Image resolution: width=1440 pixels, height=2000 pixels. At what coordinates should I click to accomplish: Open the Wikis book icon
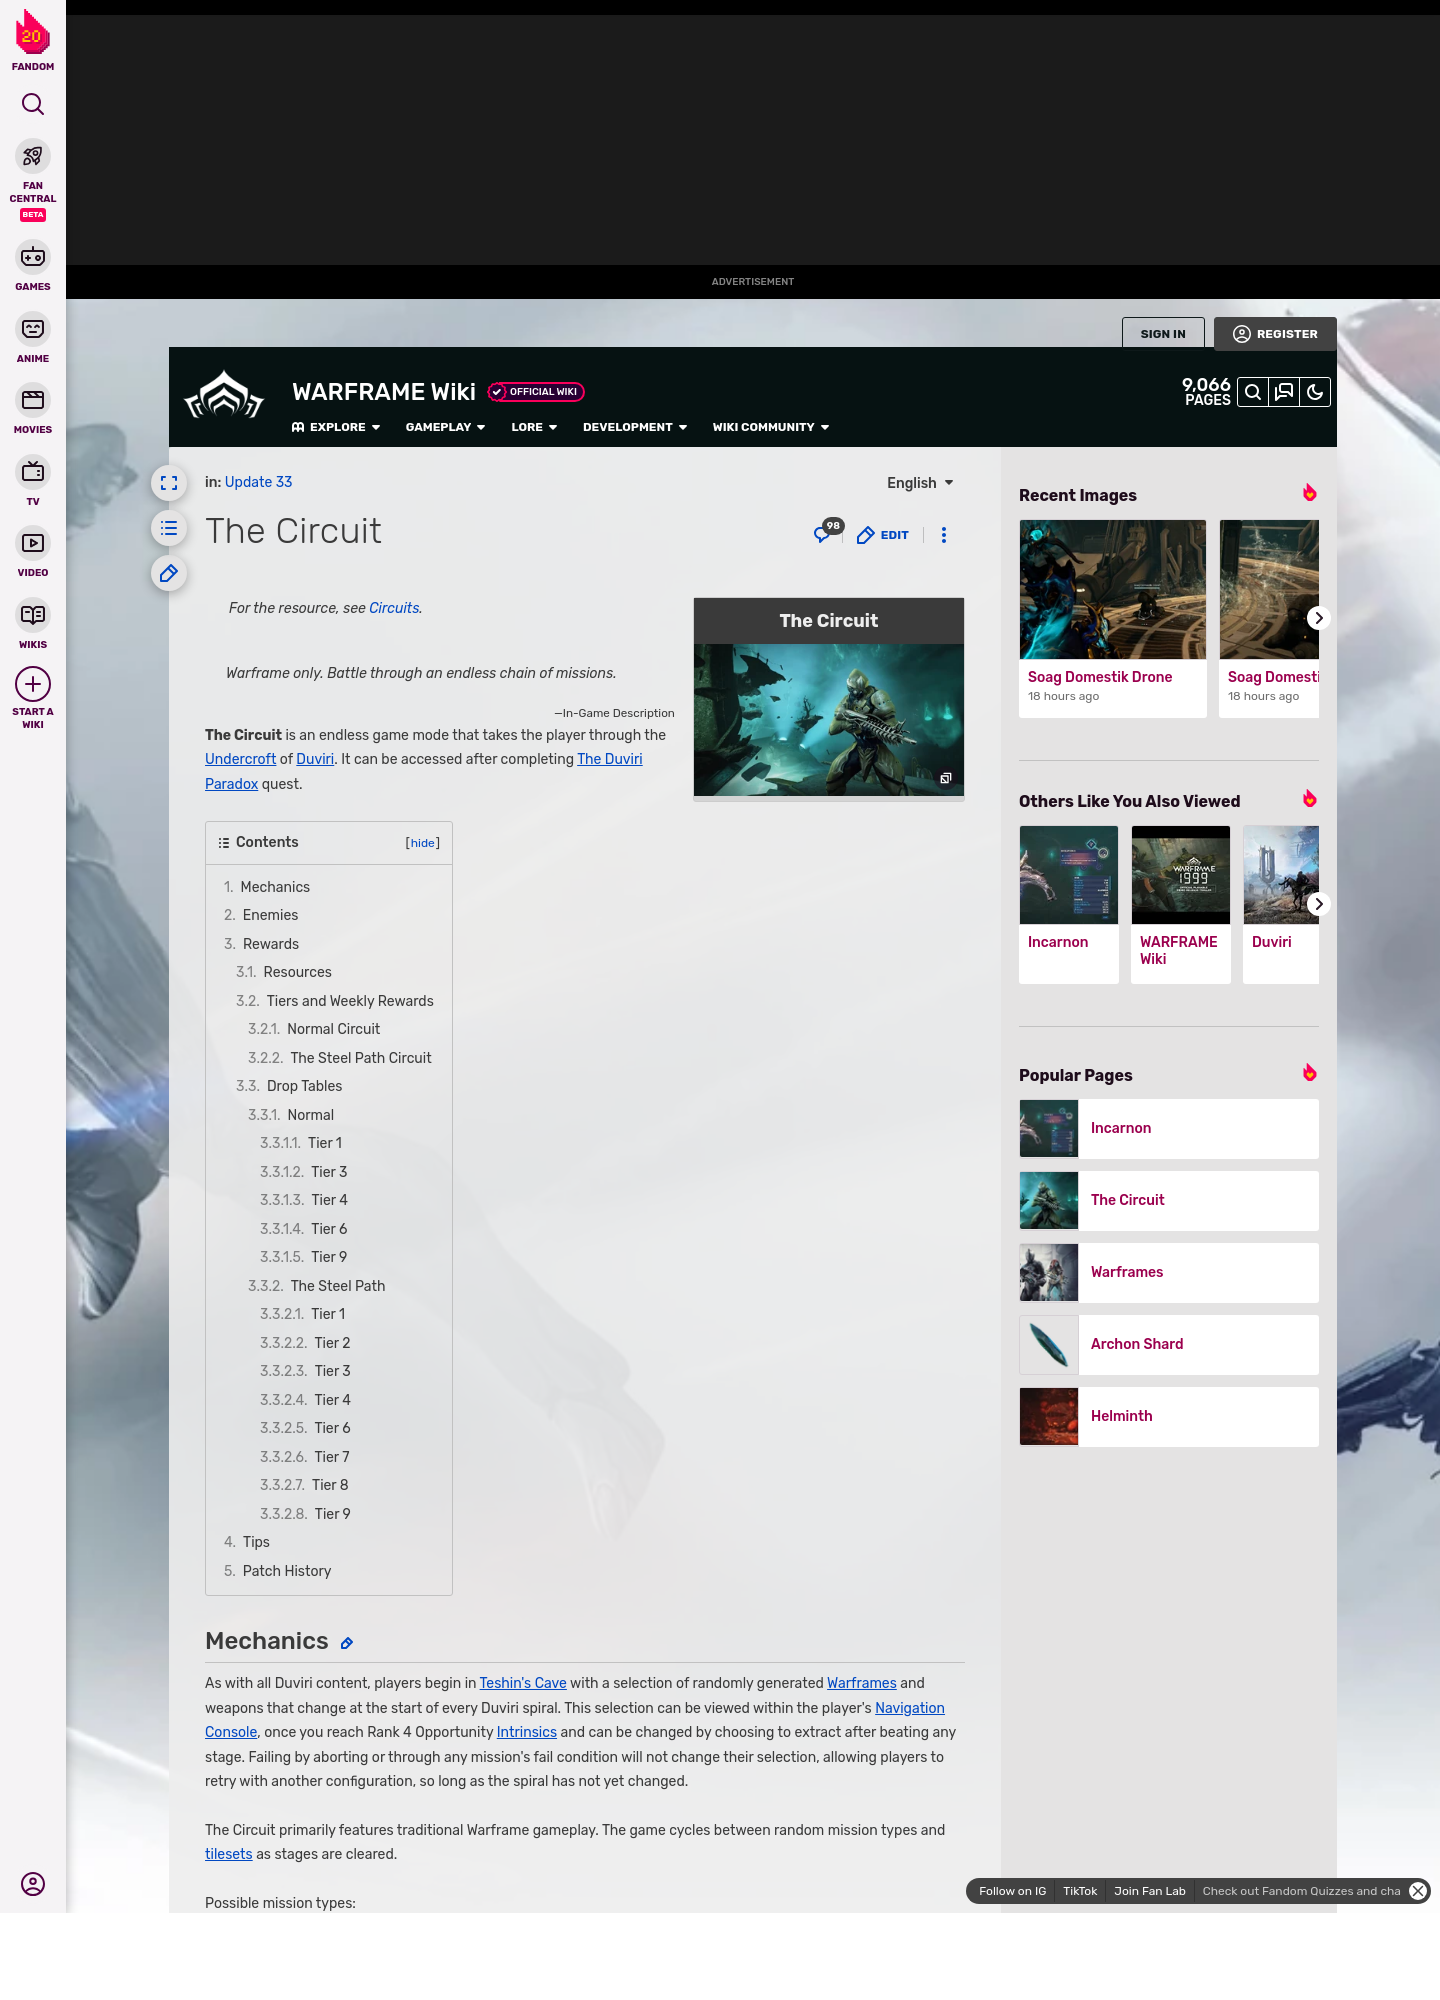(x=33, y=615)
